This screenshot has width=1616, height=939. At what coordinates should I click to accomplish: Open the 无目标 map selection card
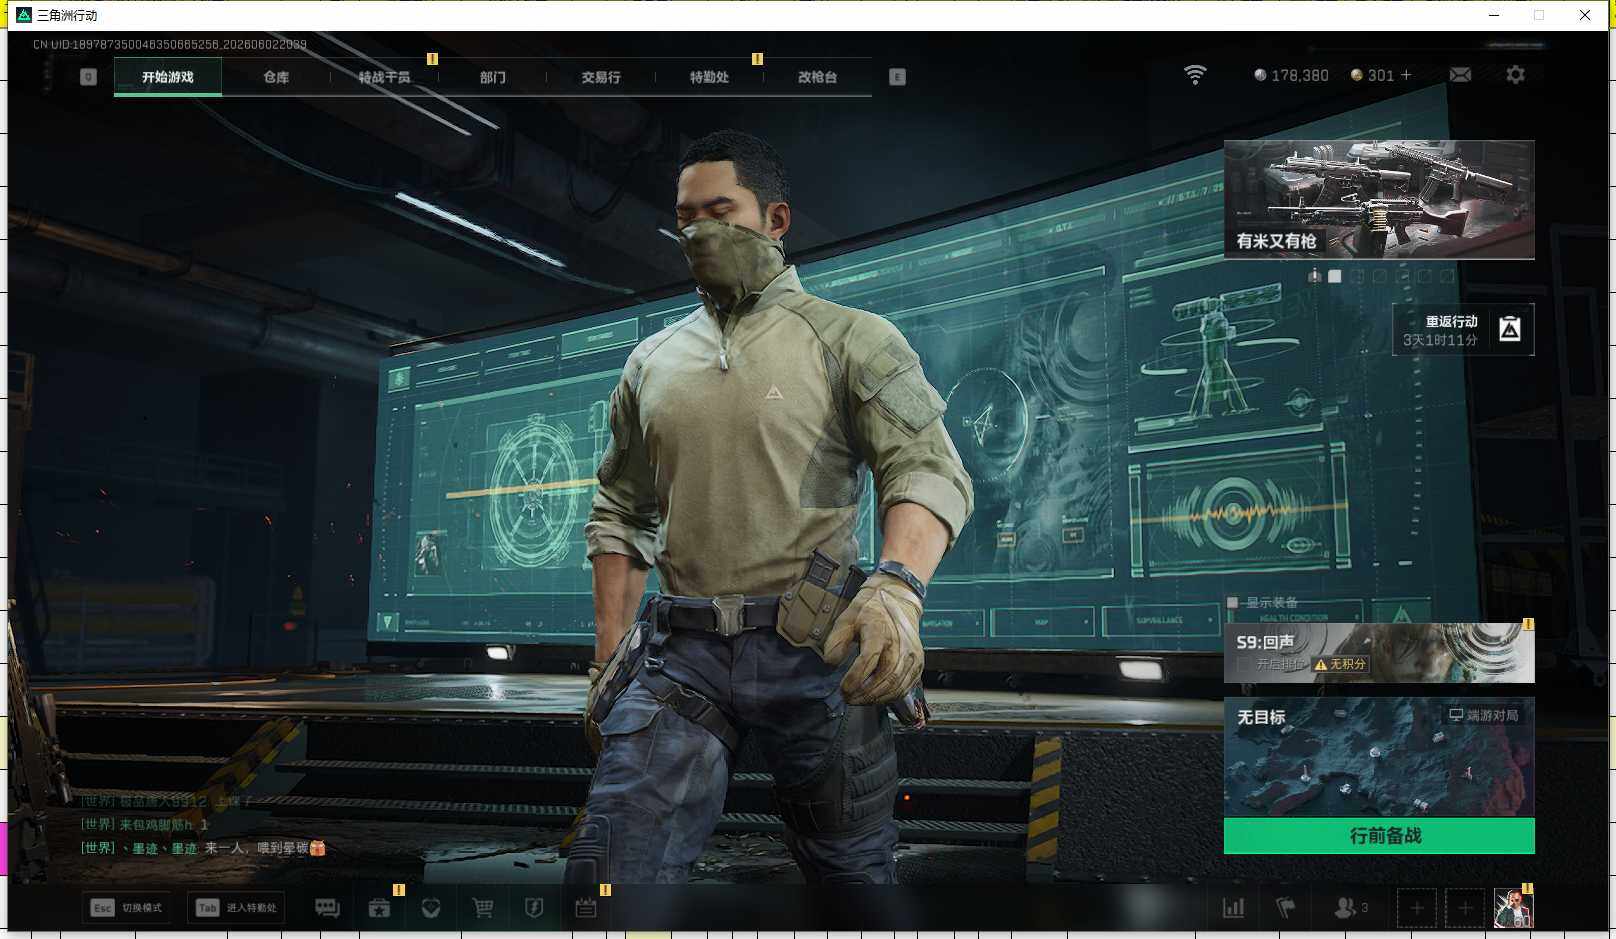[1379, 757]
